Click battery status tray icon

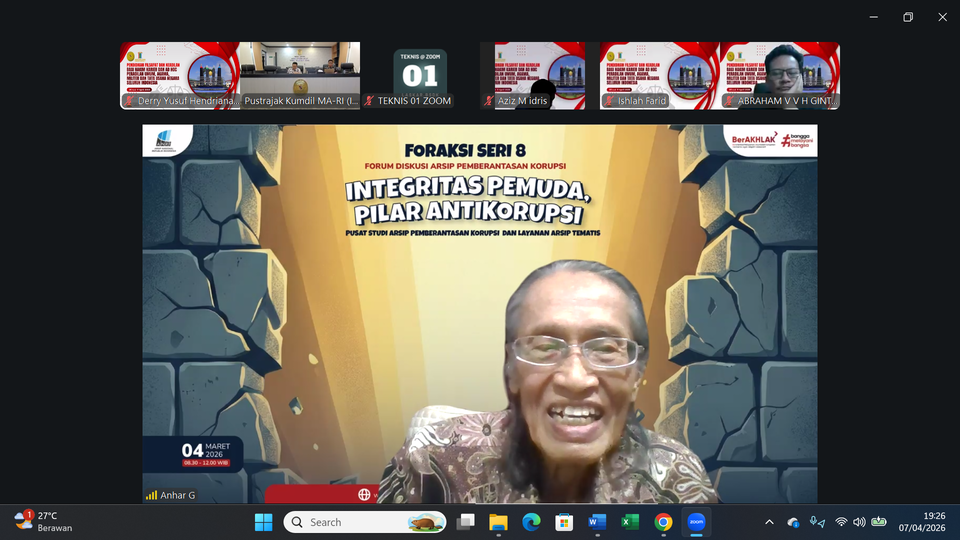tap(879, 522)
